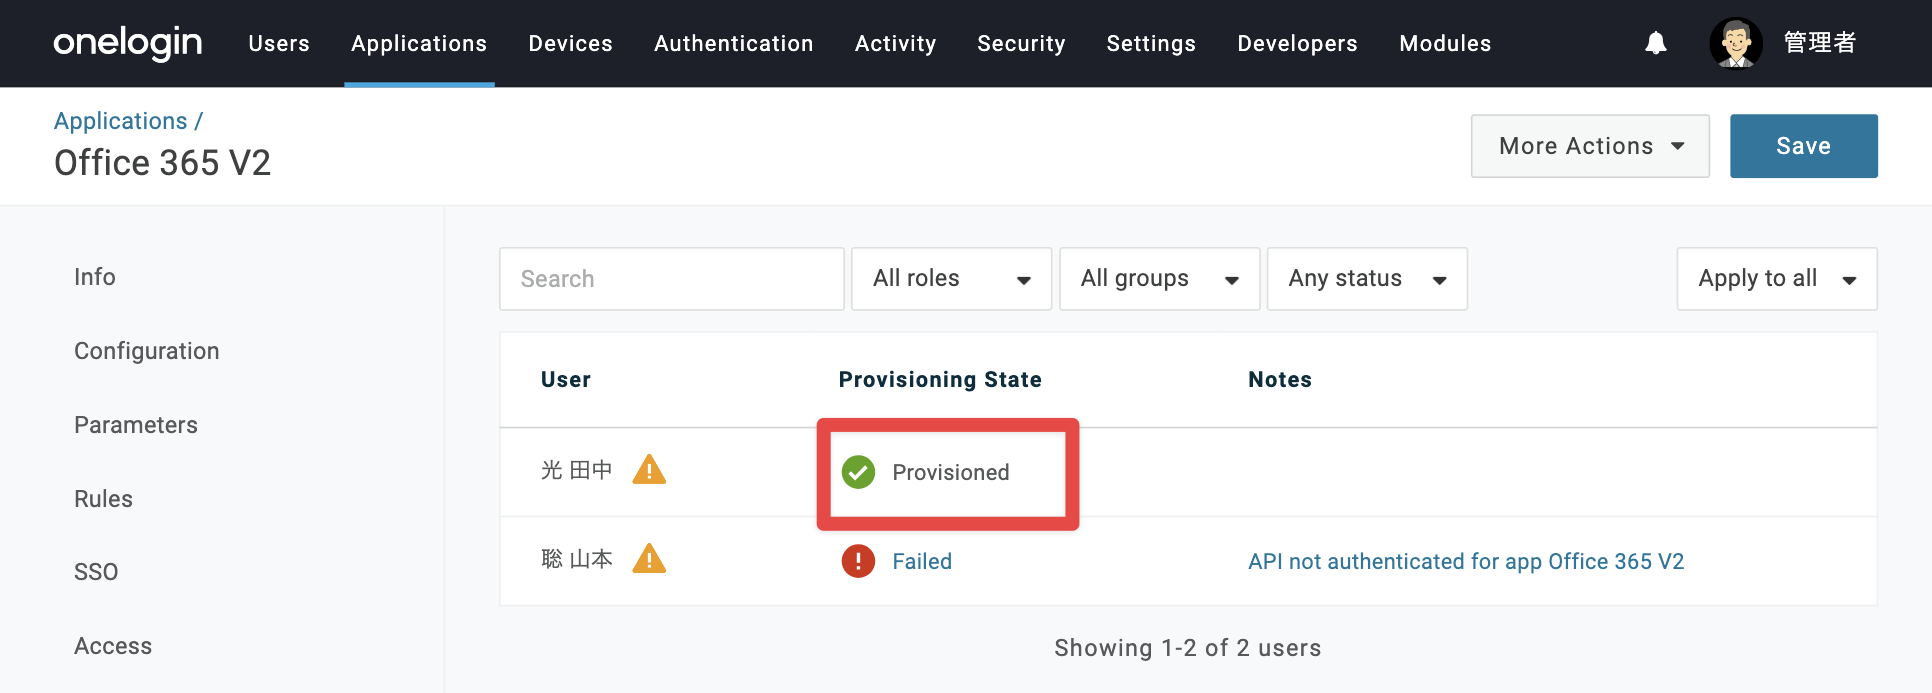Switch to the Configuration tab
The width and height of the screenshot is (1932, 693).
(147, 351)
